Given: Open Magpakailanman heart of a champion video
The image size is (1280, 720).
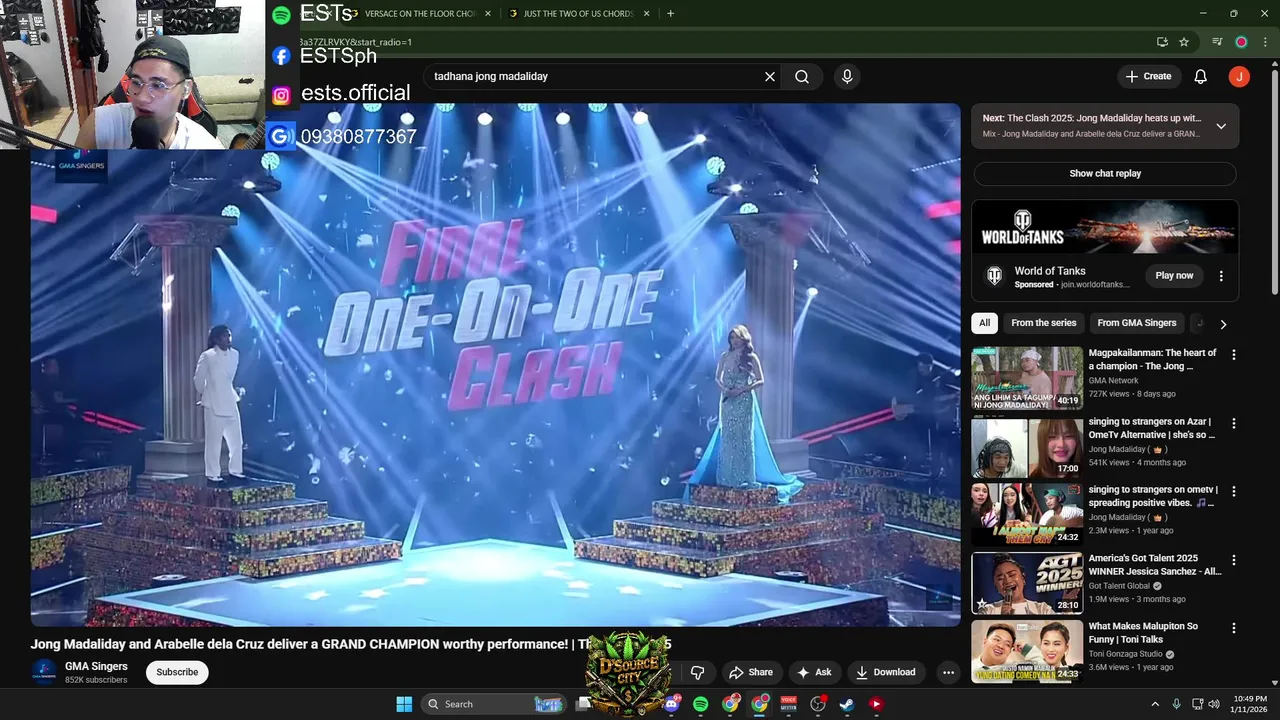Looking at the screenshot, I should tap(1027, 378).
